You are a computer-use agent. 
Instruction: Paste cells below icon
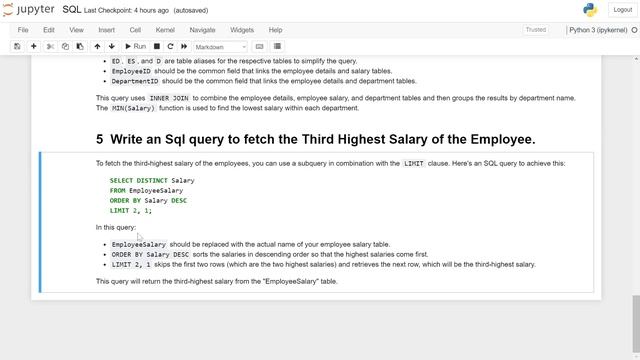(x=80, y=47)
